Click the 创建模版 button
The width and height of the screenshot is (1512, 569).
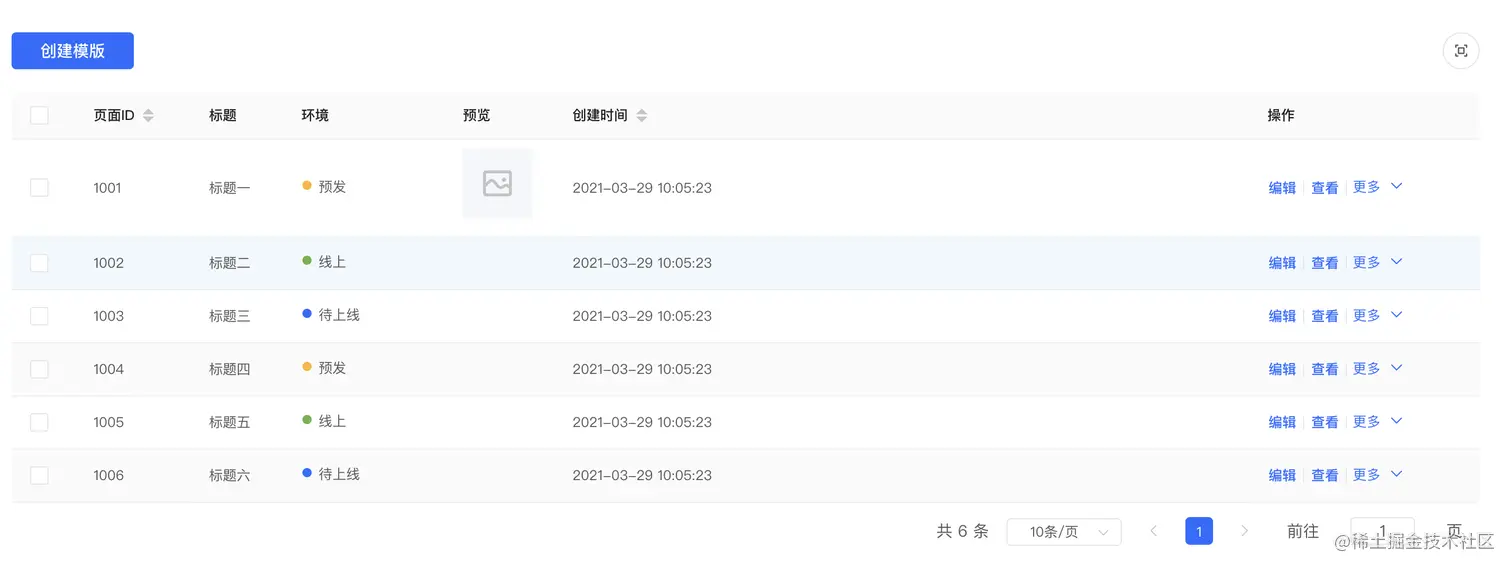[x=73, y=51]
